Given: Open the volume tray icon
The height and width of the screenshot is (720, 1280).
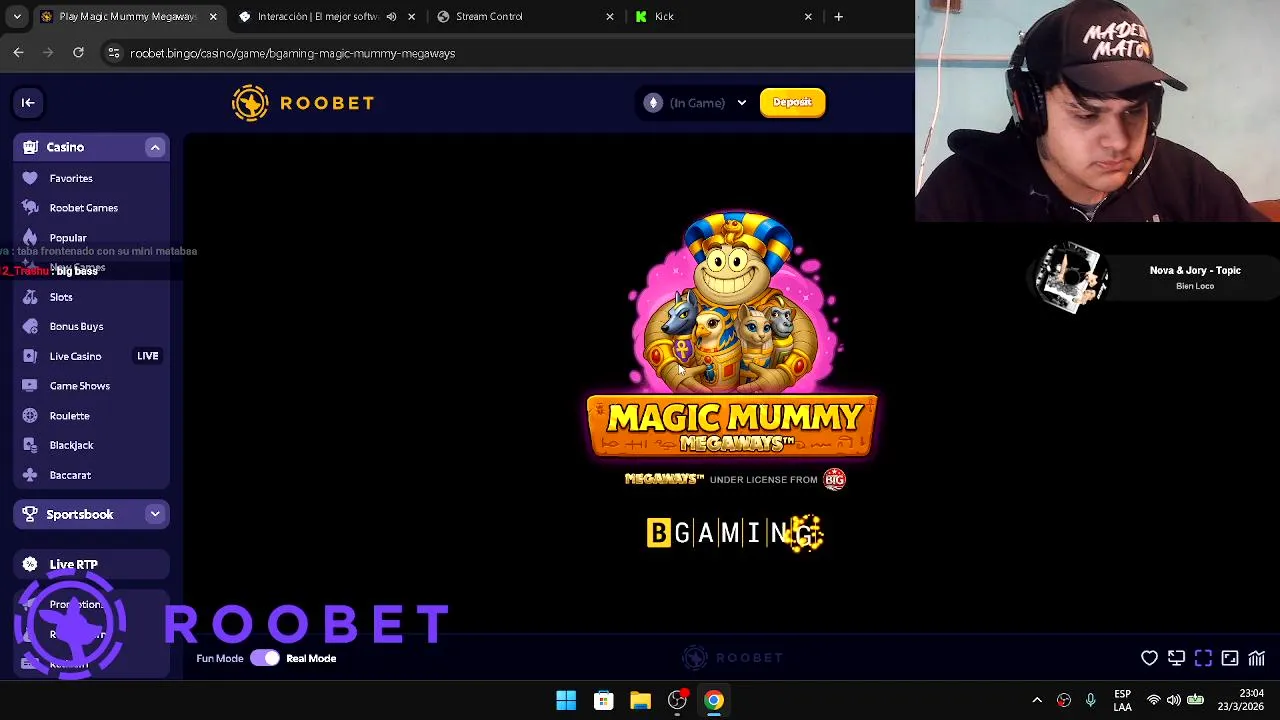Looking at the screenshot, I should tap(1174, 700).
